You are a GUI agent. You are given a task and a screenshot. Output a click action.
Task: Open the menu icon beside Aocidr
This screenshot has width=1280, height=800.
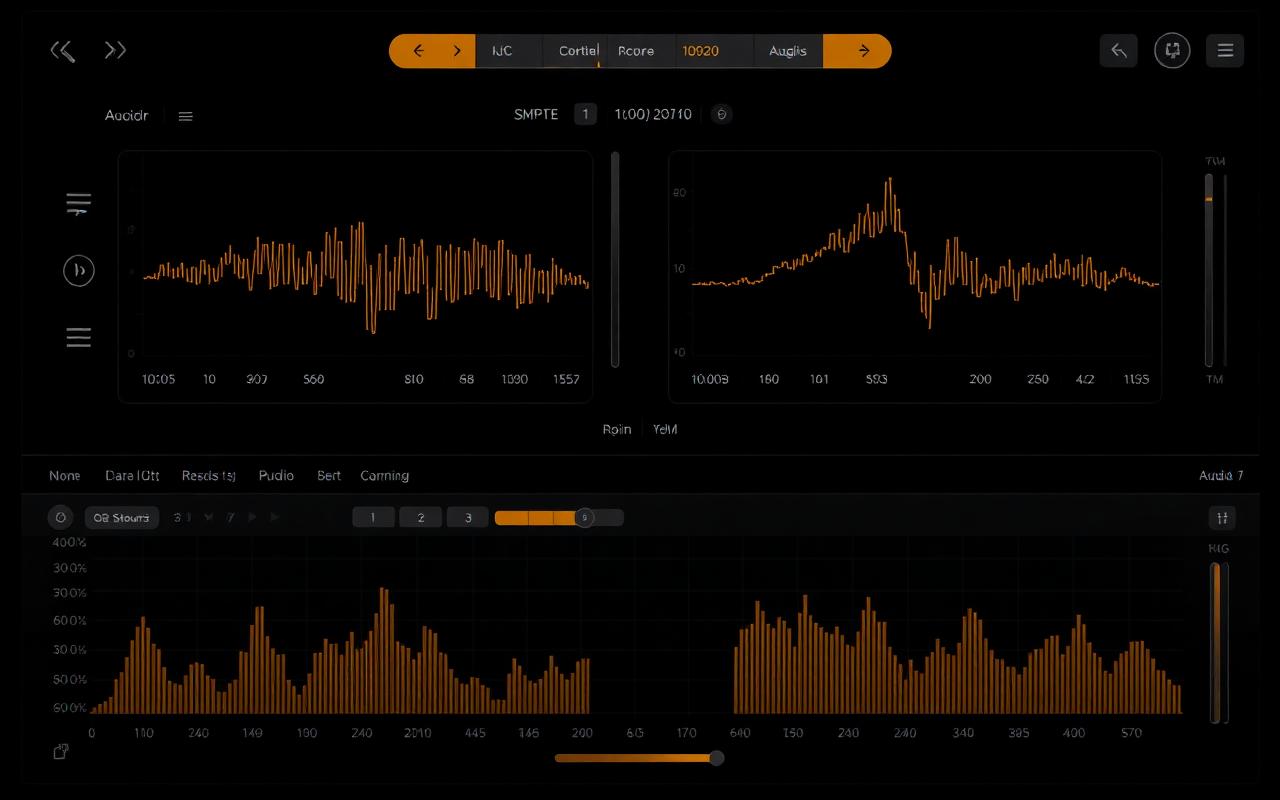(x=185, y=116)
